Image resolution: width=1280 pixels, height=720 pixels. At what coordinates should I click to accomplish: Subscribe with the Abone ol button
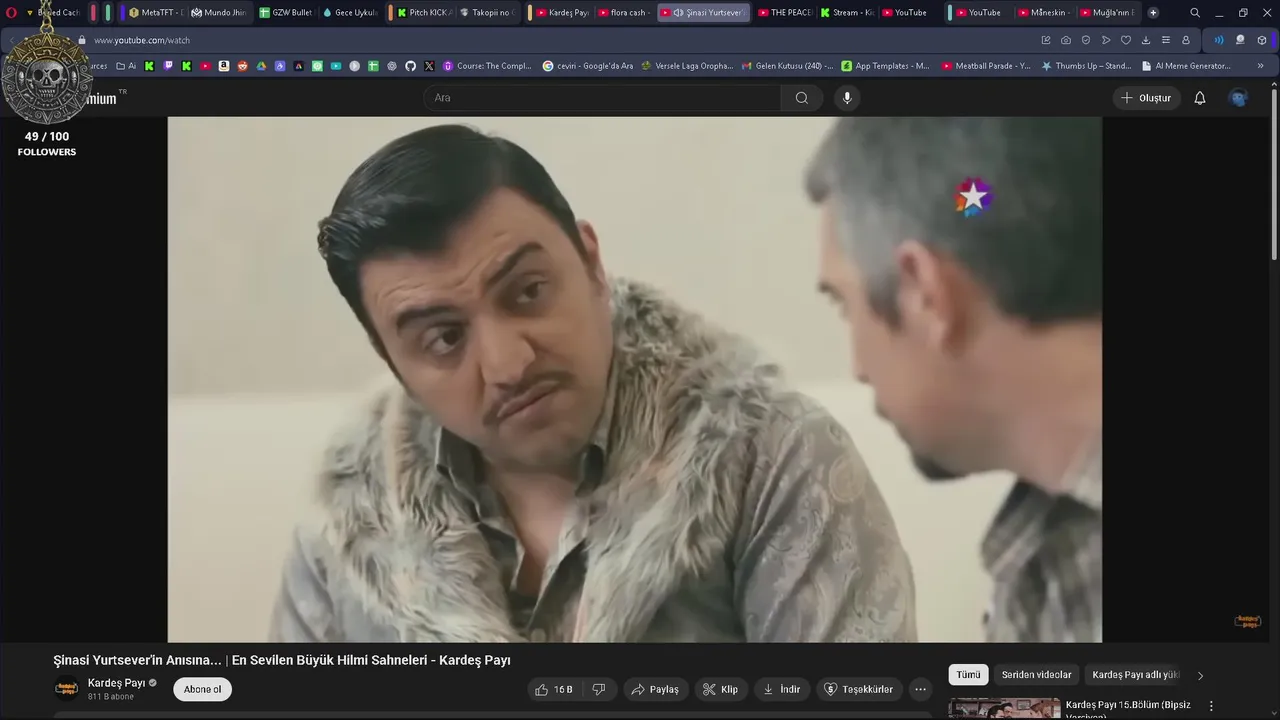(x=202, y=689)
